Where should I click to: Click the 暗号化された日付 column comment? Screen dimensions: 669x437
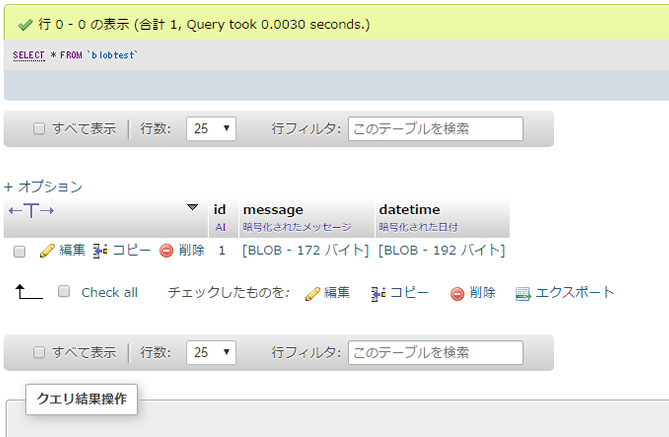[x=418, y=227]
